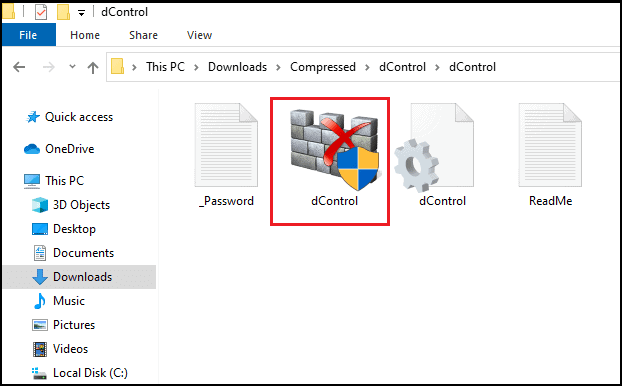Expand the chevron after This PC in path
Viewport: 622px width, 386px height.
point(196,67)
